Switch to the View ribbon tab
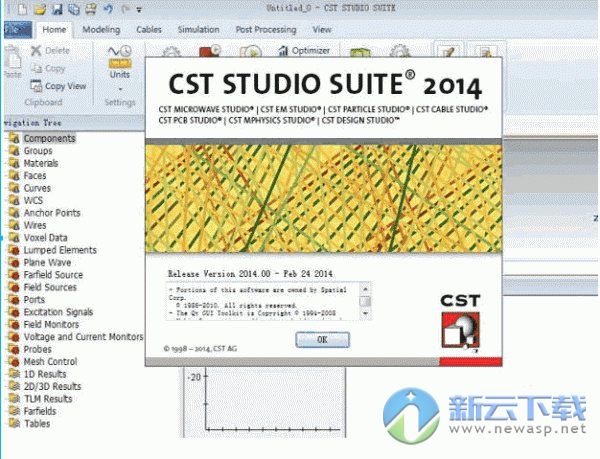This screenshot has width=600, height=459. (x=322, y=30)
